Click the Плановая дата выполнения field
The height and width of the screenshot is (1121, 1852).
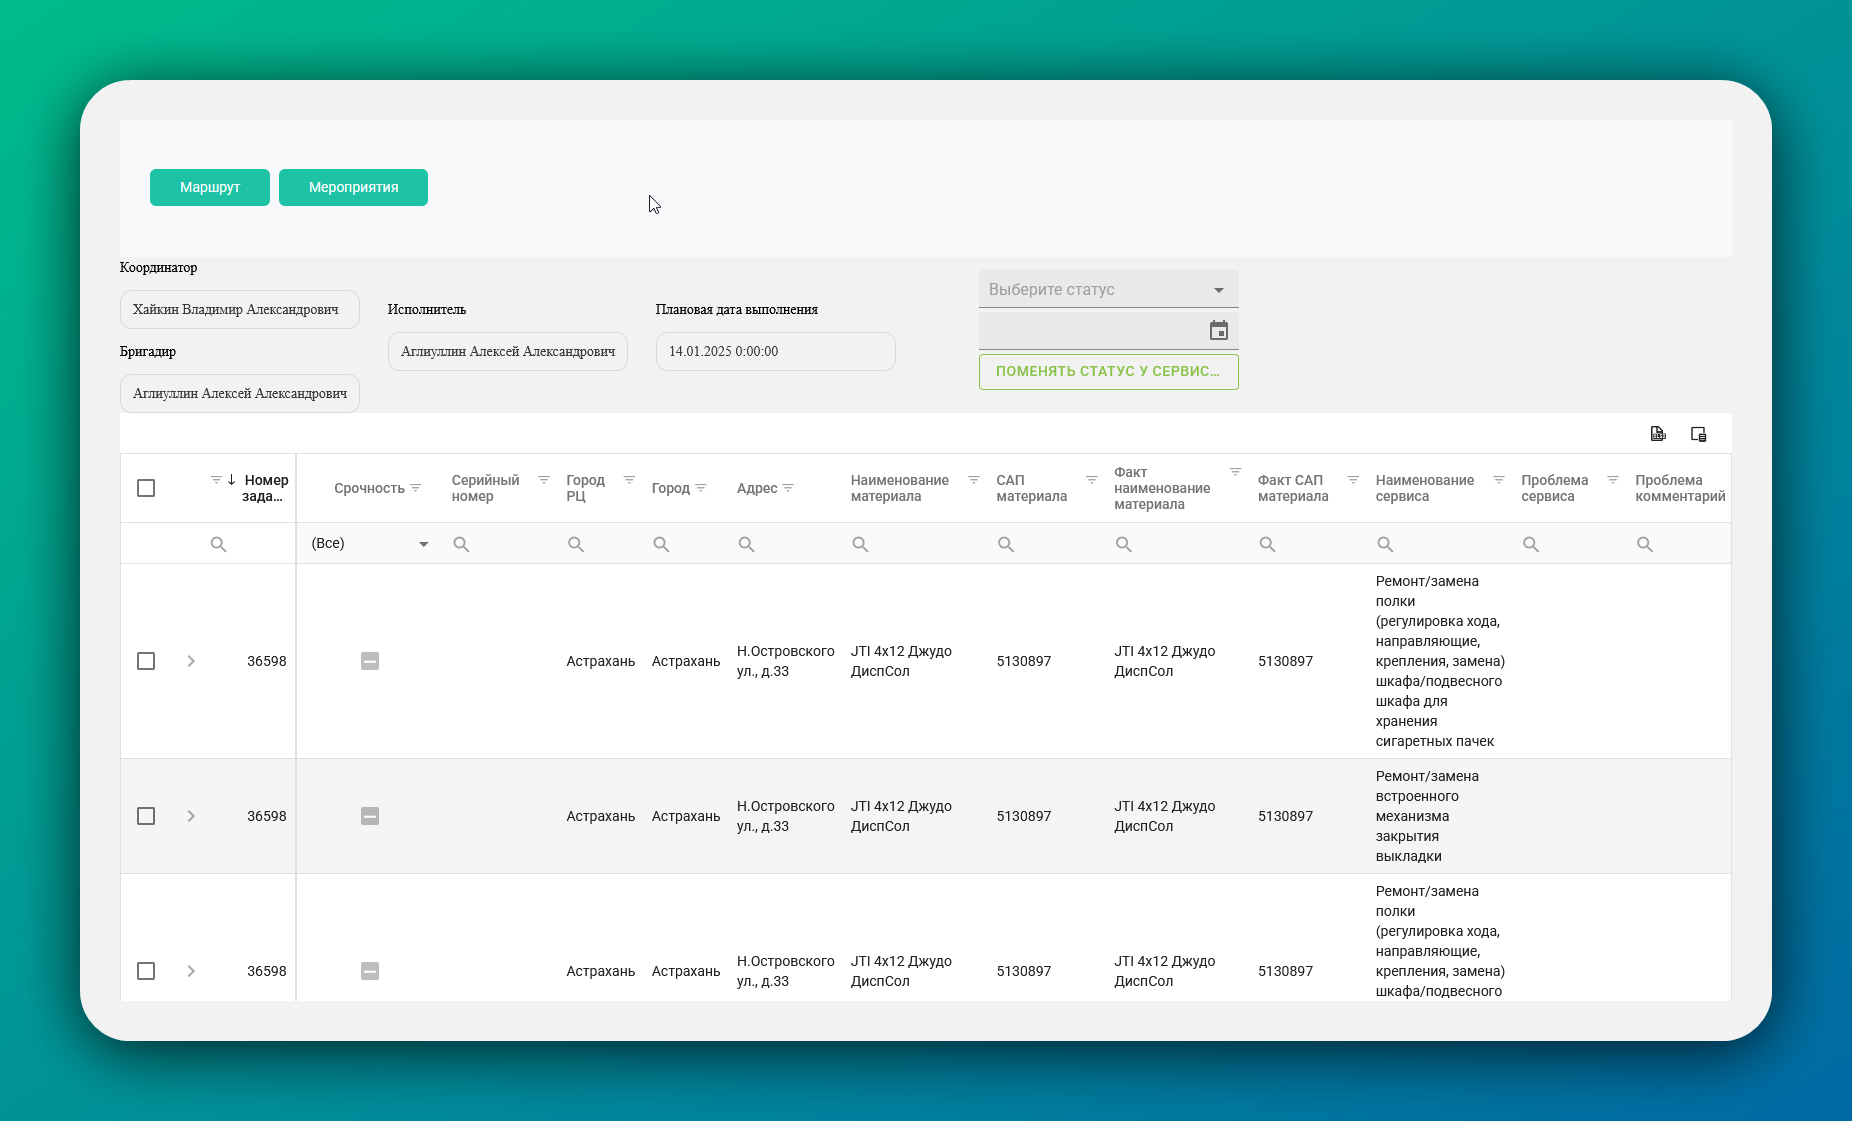coord(776,352)
